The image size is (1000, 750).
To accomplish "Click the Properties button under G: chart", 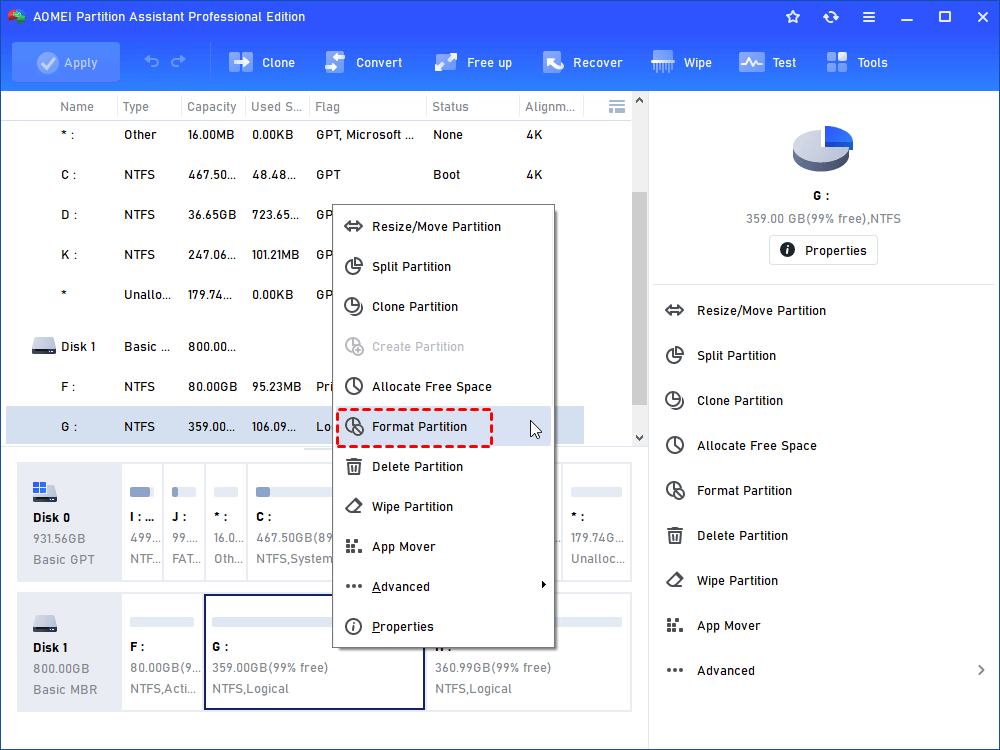I will coord(823,250).
